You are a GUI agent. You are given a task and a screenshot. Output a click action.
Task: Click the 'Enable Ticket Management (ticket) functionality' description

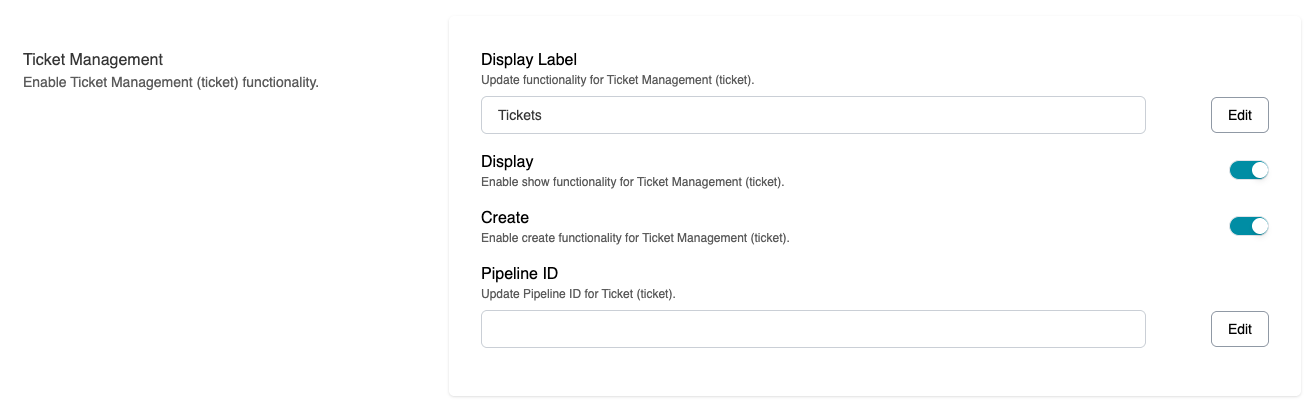coord(170,82)
